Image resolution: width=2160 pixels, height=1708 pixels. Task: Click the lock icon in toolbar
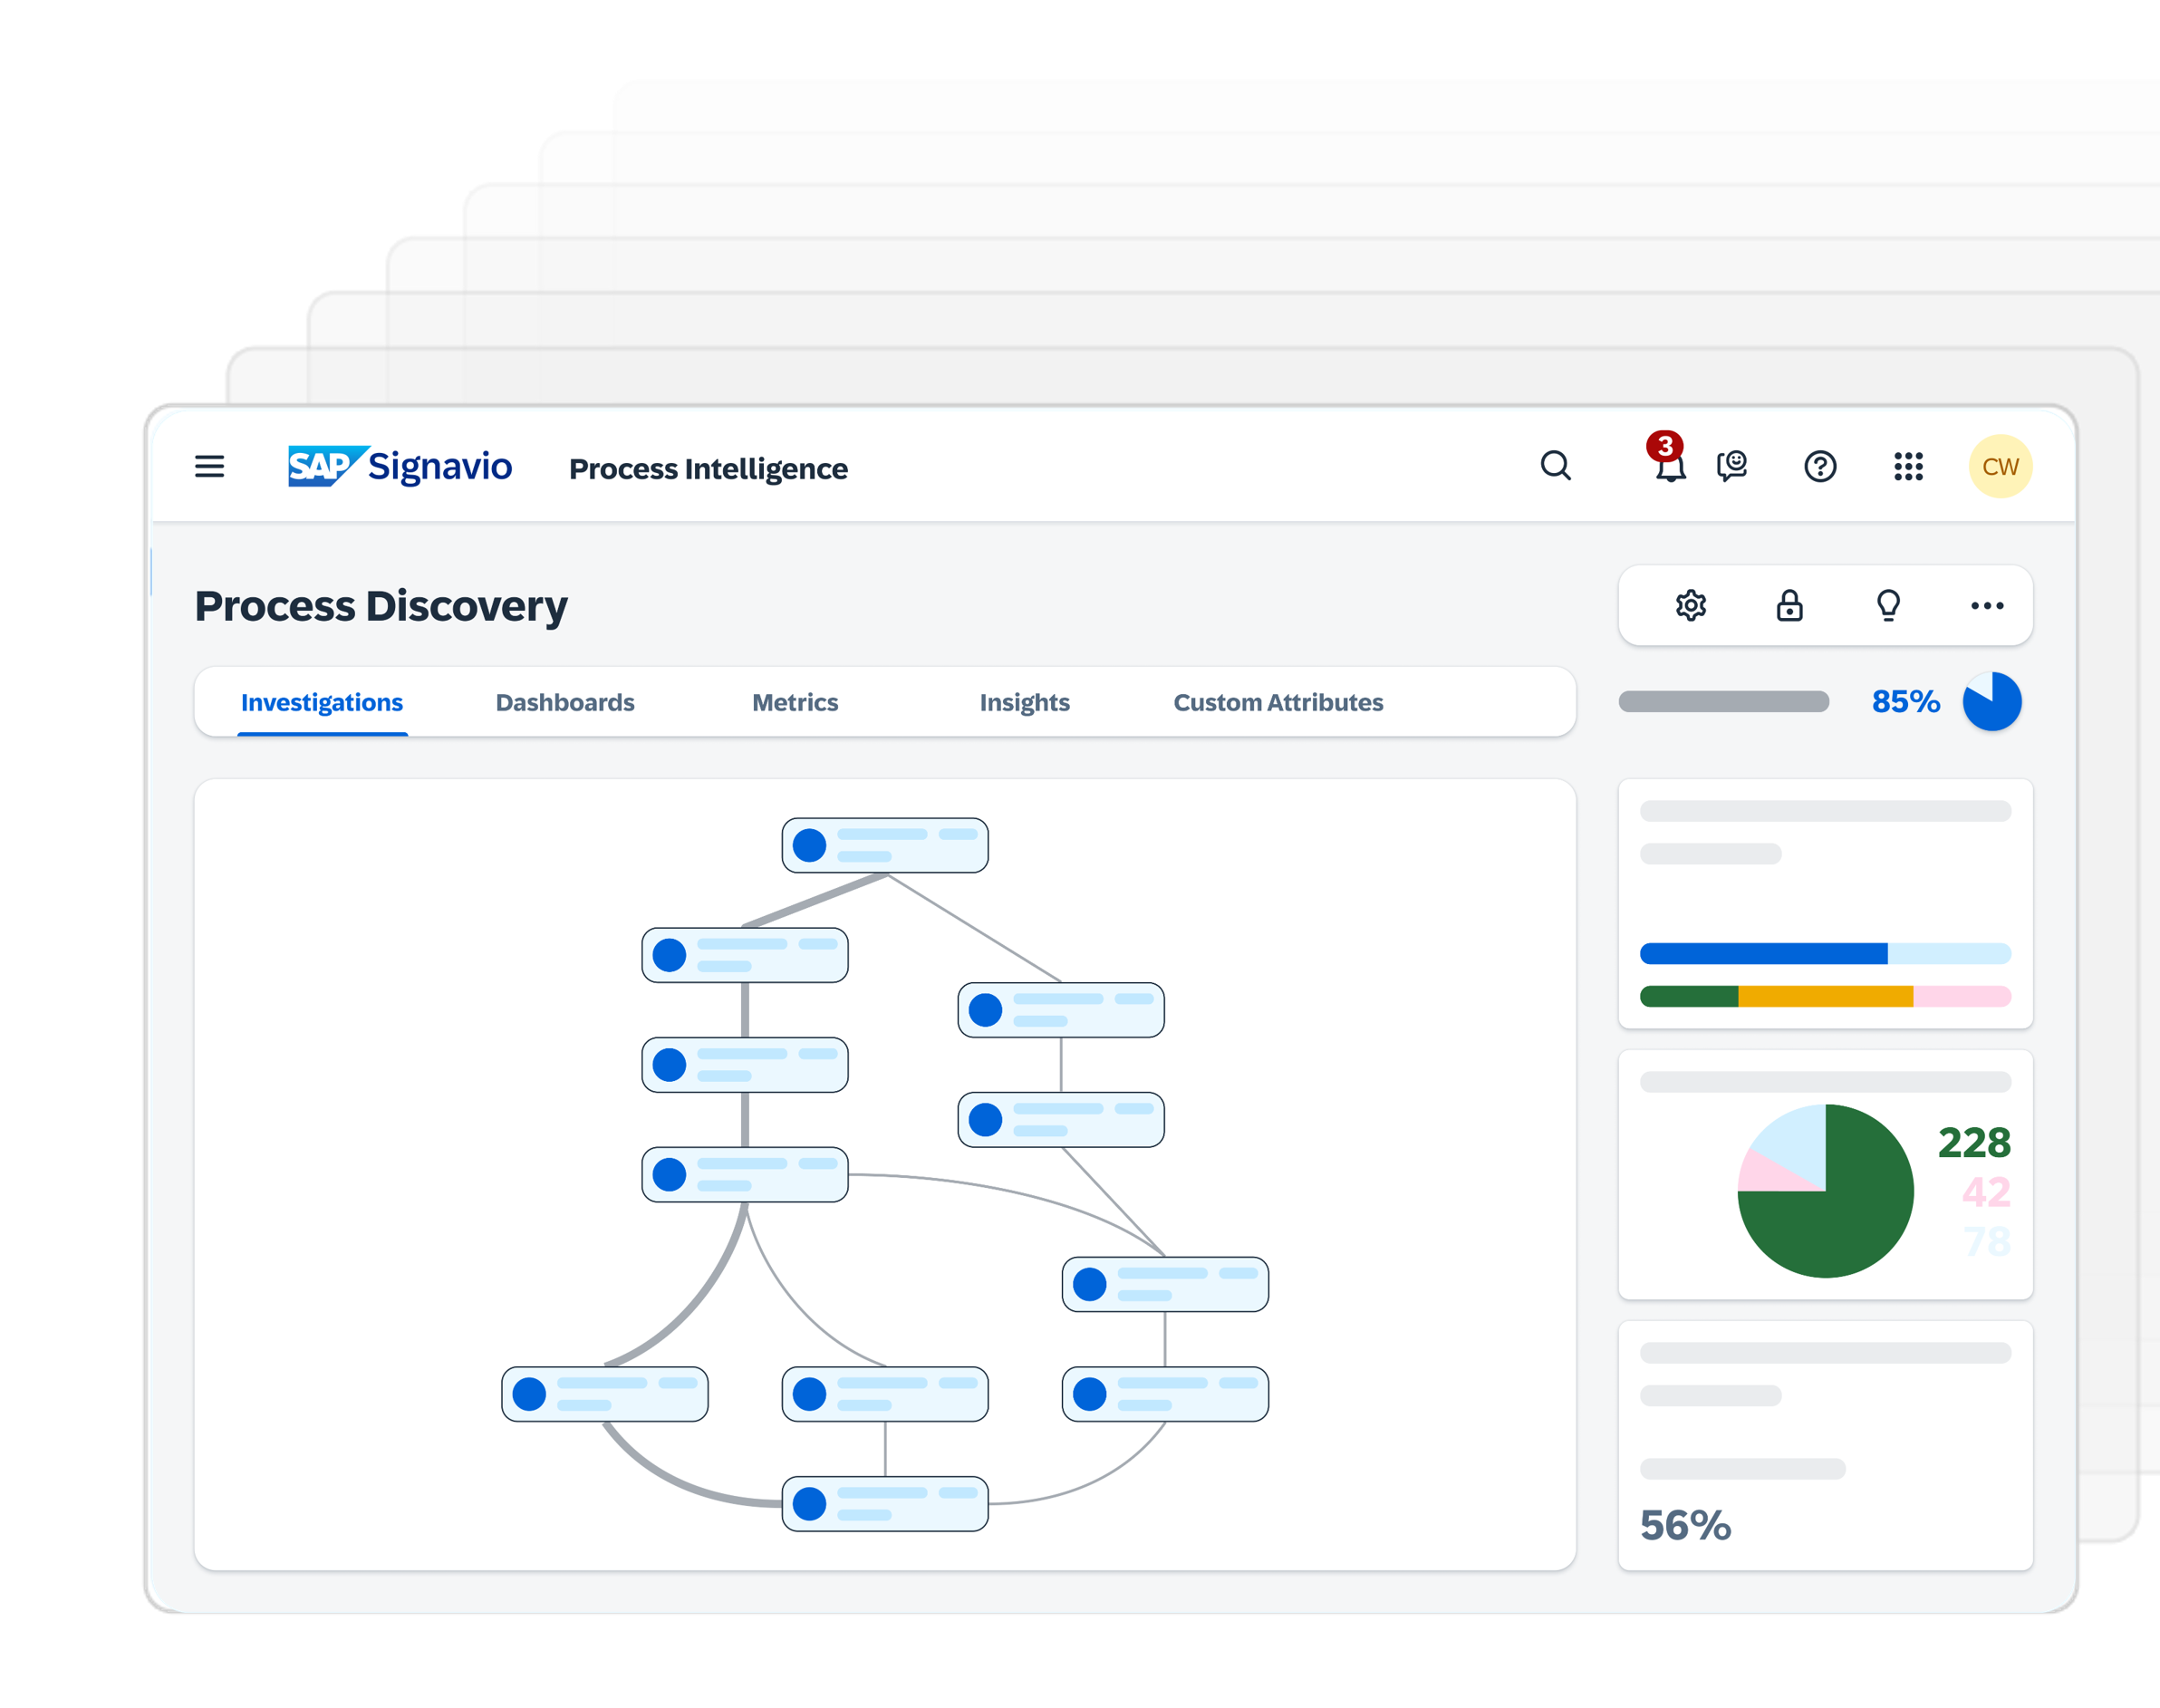coord(1789,605)
